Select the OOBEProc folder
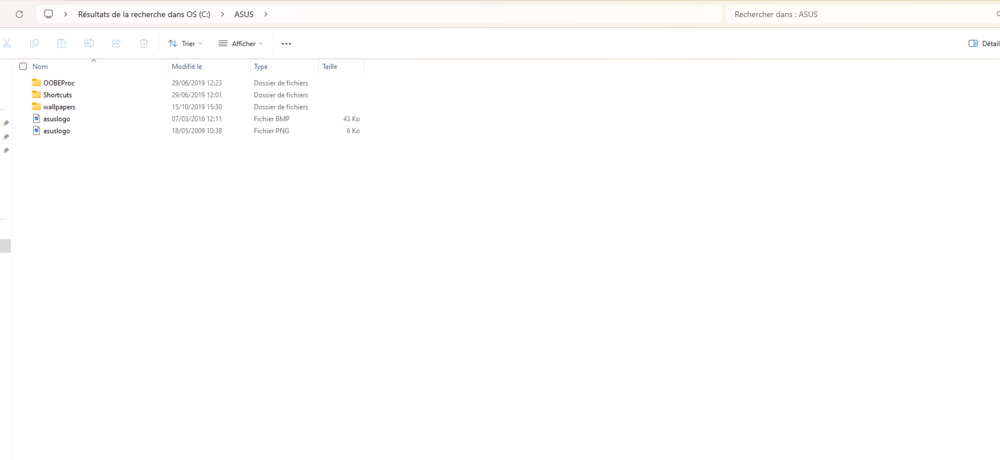This screenshot has width=1000, height=460. [x=58, y=83]
